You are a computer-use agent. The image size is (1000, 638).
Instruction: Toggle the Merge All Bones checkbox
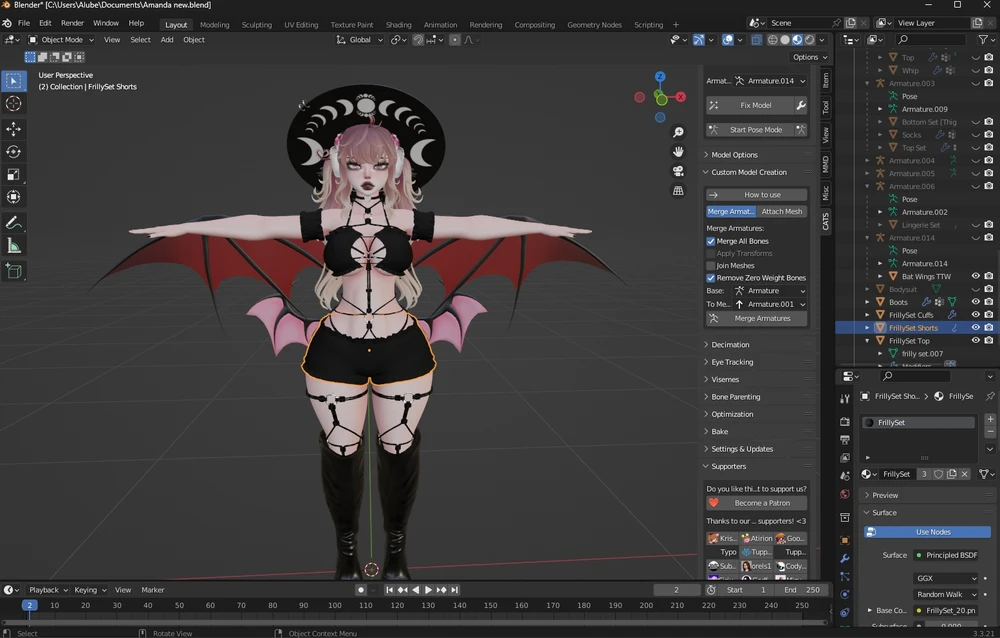(710, 241)
